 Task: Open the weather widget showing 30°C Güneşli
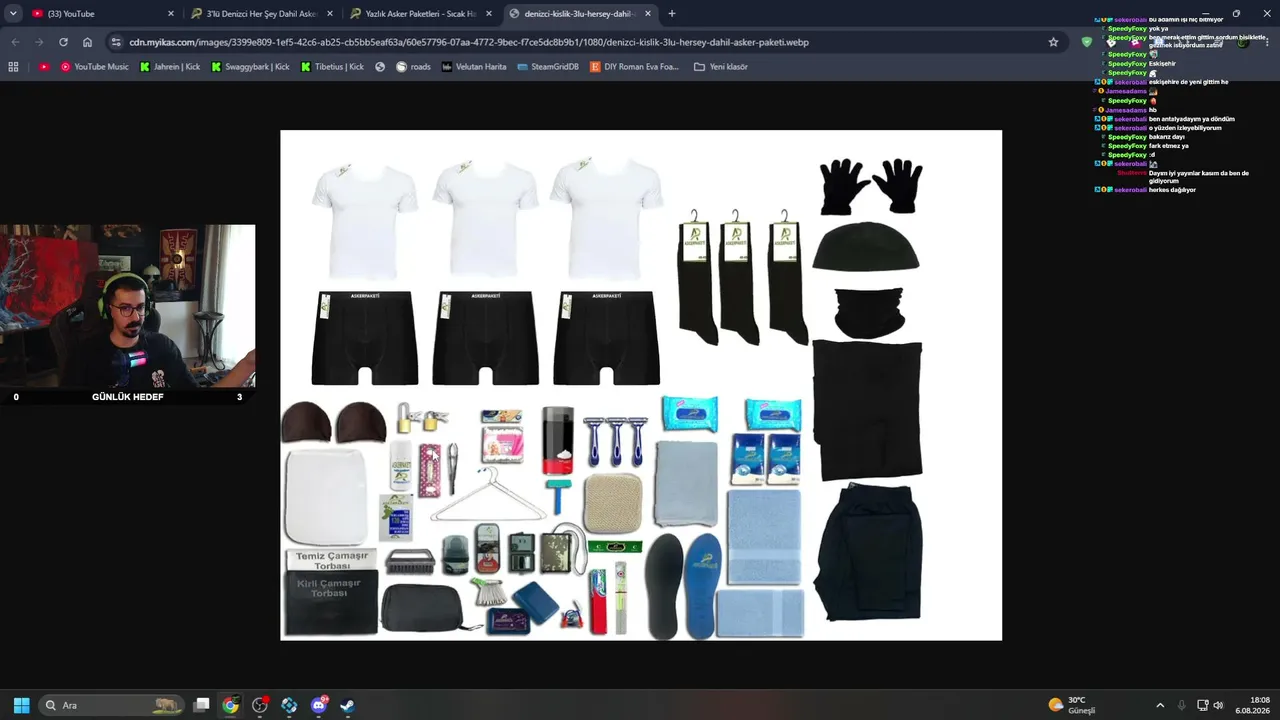coord(1074,705)
